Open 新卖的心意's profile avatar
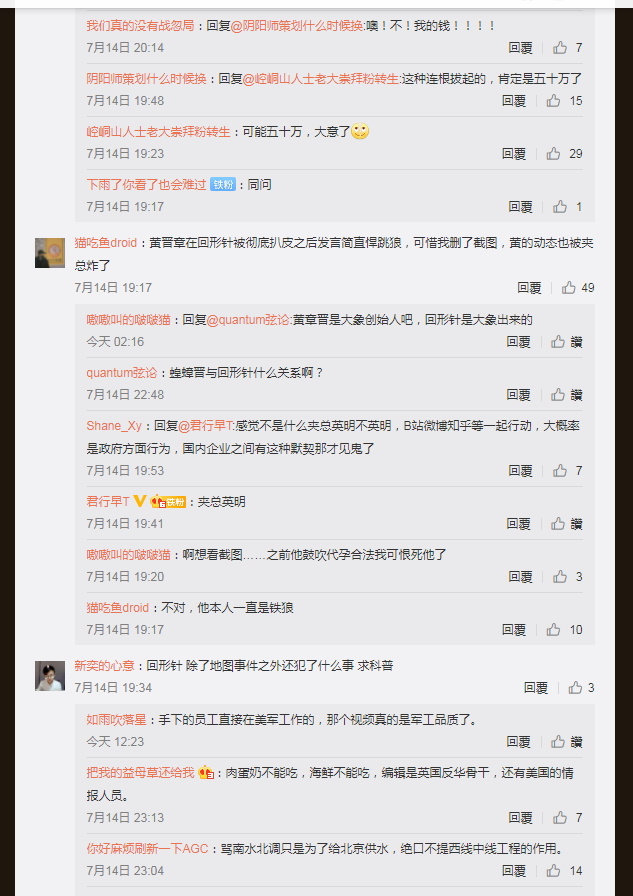633x896 pixels. (50, 675)
